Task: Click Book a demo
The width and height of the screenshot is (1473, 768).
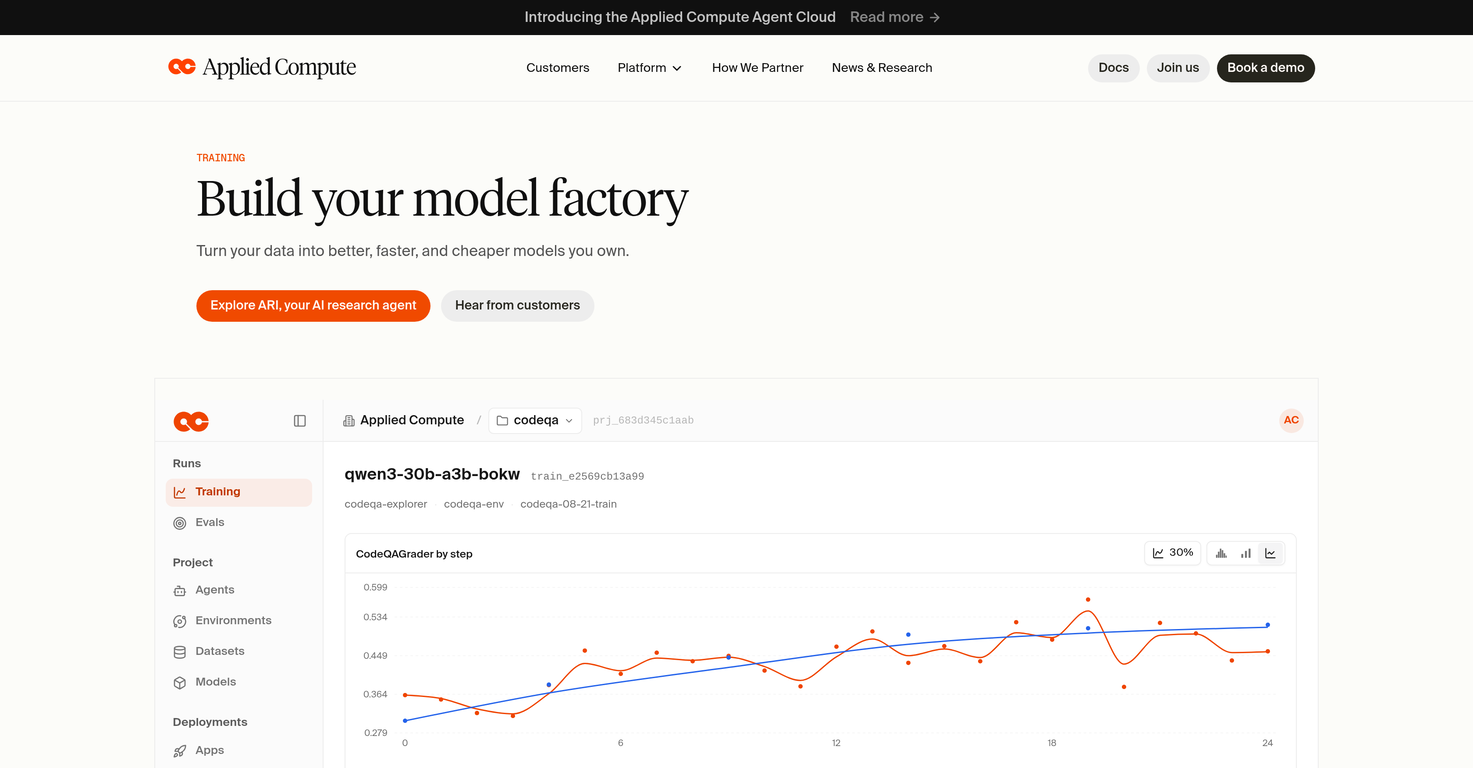Action: point(1266,68)
